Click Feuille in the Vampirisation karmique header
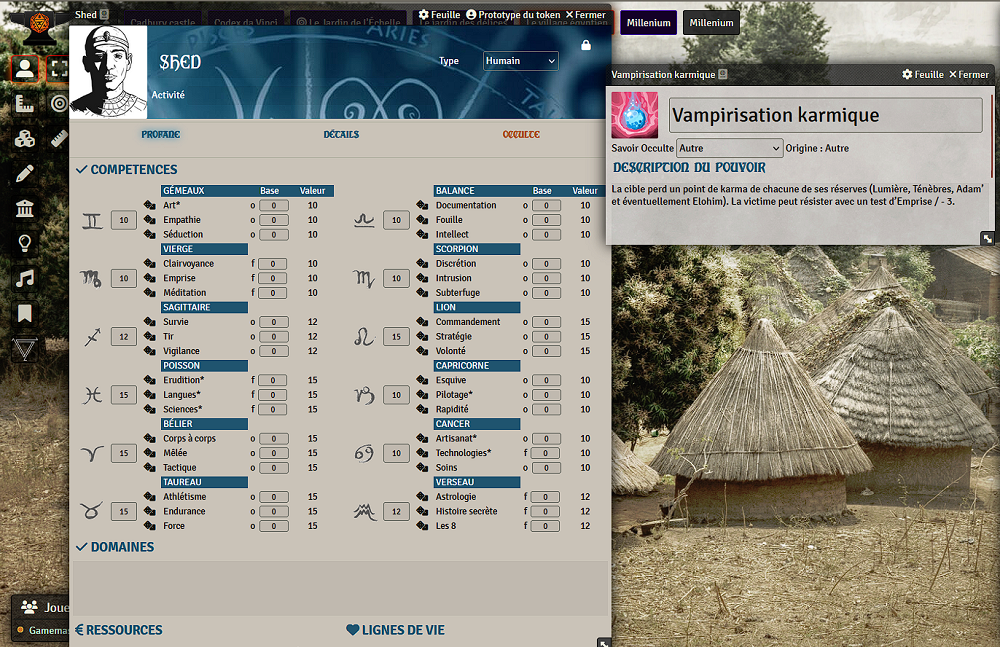The height and width of the screenshot is (647, 1000). coord(922,74)
